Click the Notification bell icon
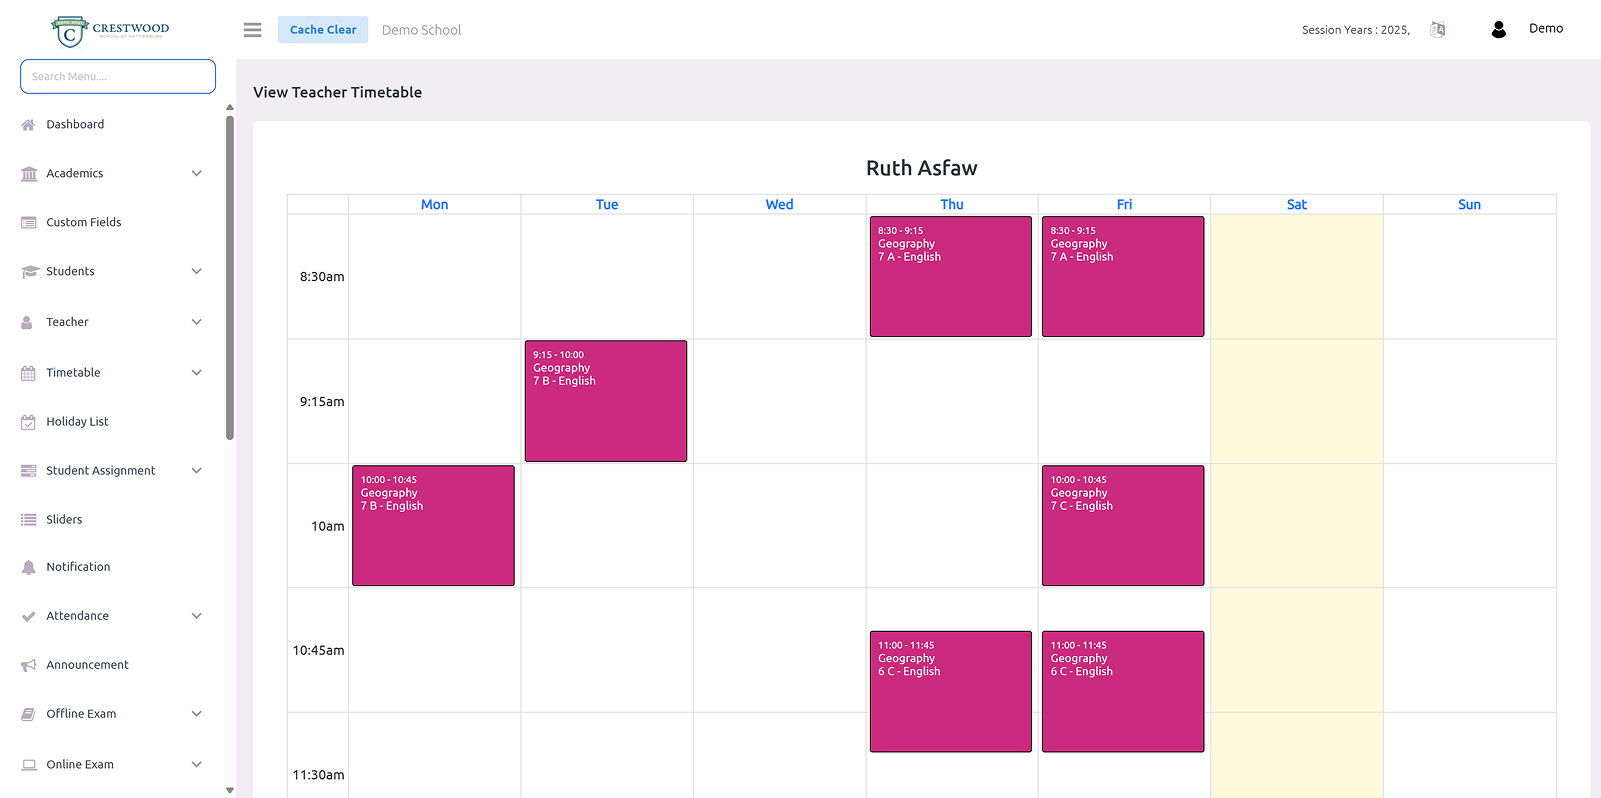Viewport: 1601px width, 798px height. point(28,567)
